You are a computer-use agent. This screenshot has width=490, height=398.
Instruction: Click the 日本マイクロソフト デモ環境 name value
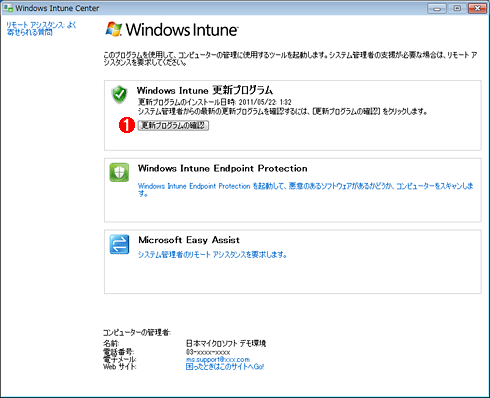226,343
